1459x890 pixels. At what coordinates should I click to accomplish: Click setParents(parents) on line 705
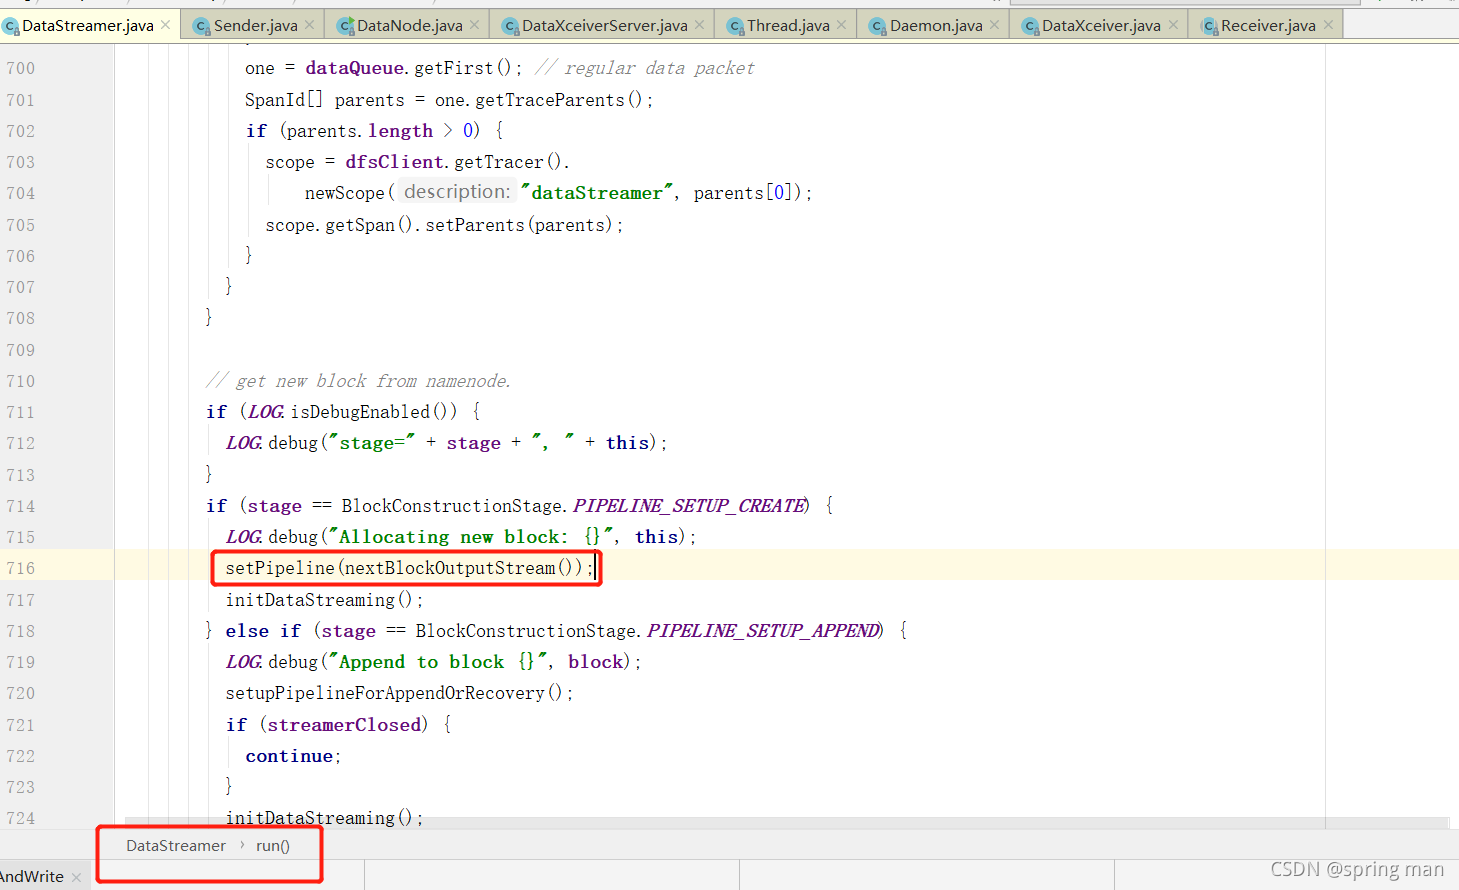tap(520, 225)
